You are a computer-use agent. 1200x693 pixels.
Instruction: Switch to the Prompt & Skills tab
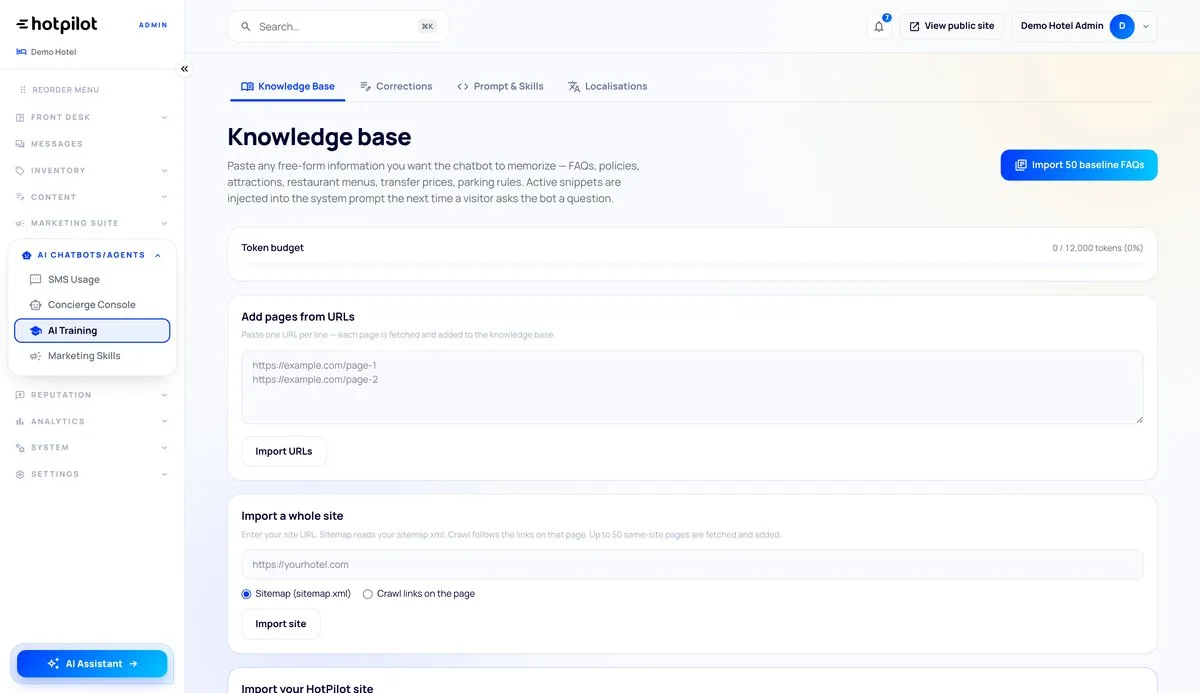point(500,87)
